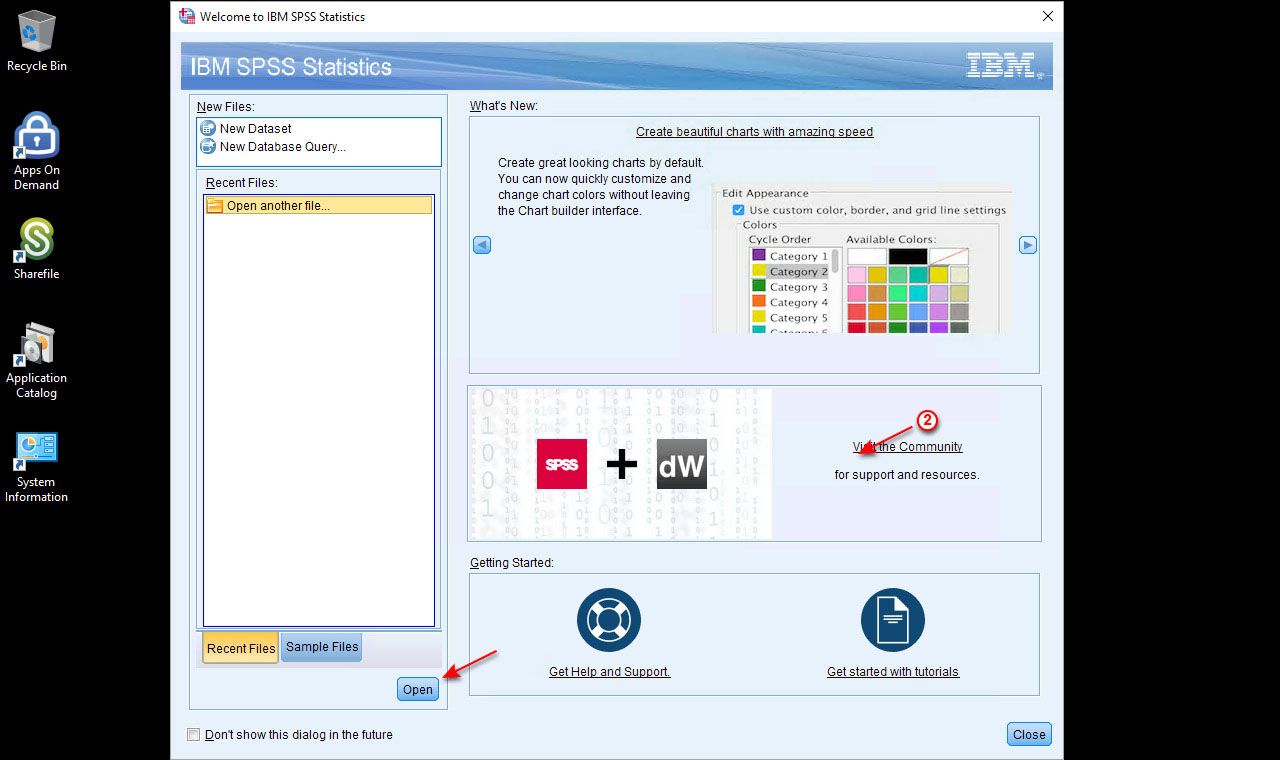Select the Recent Files tab
The height and width of the screenshot is (760, 1280).
240,648
